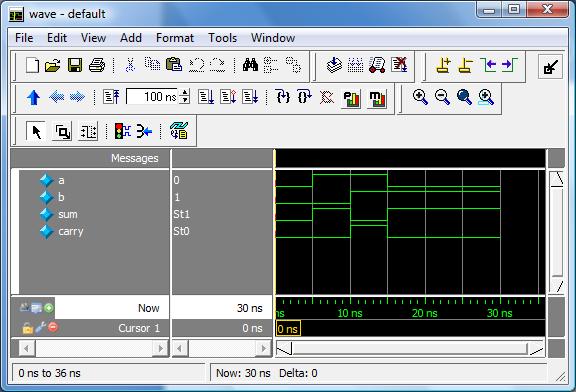Click the waveform vertical scrollbar
This screenshot has height=392, width=576.
[x=557, y=232]
